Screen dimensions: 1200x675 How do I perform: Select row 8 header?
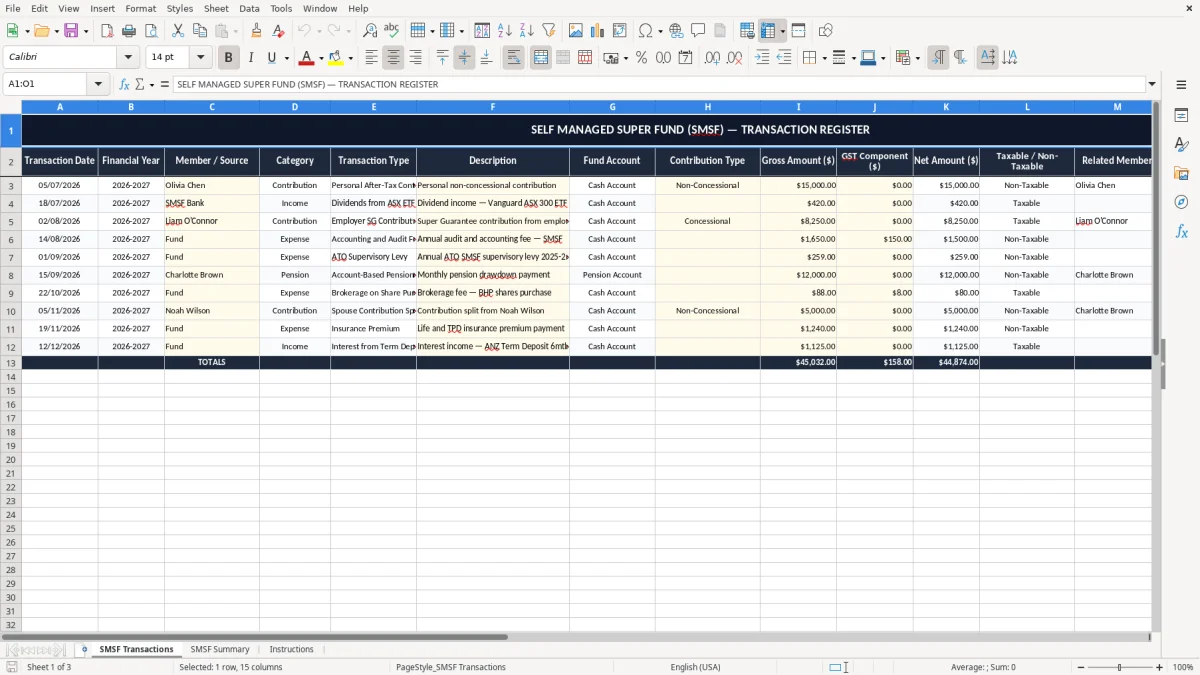[11, 275]
